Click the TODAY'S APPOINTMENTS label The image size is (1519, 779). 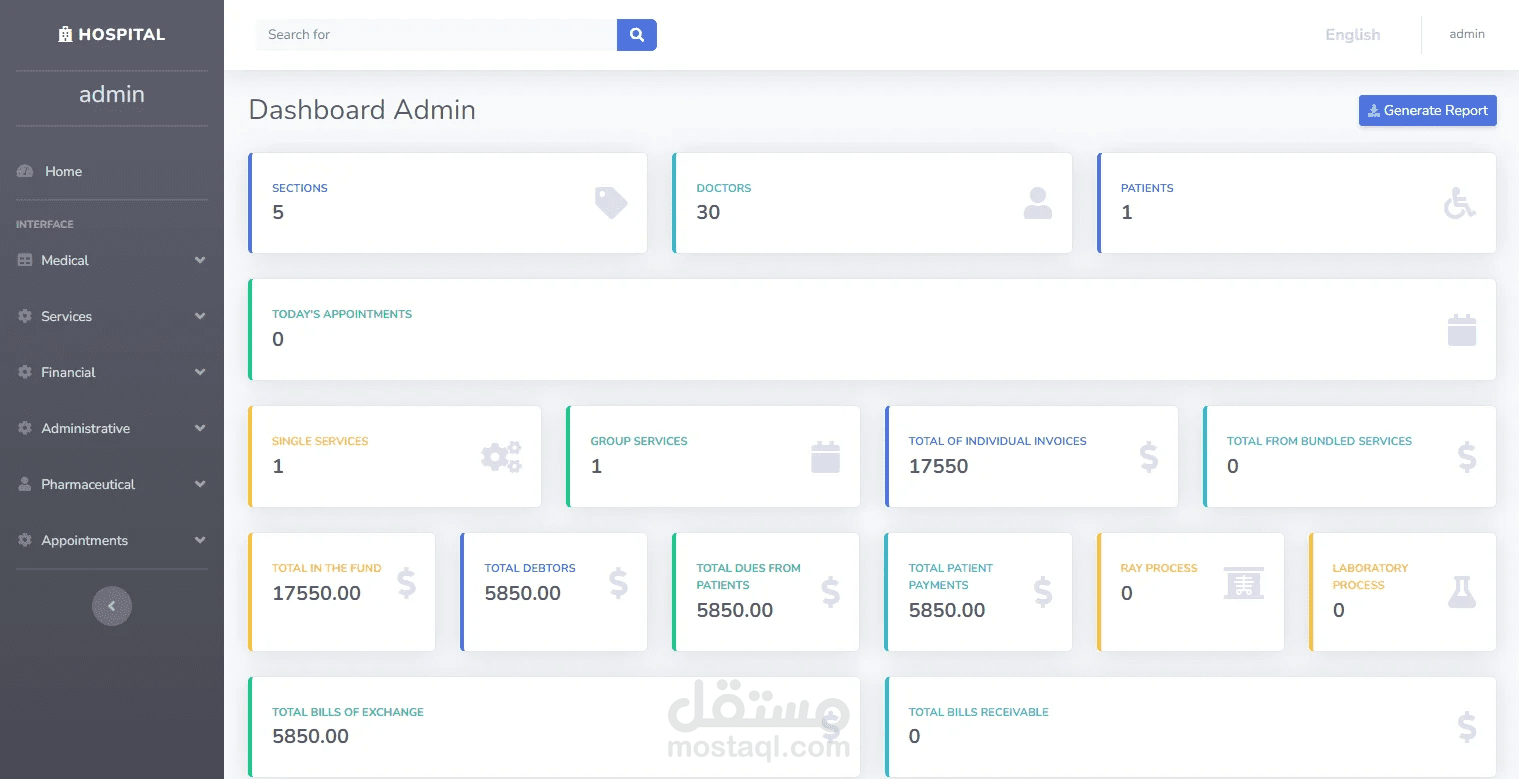point(342,314)
